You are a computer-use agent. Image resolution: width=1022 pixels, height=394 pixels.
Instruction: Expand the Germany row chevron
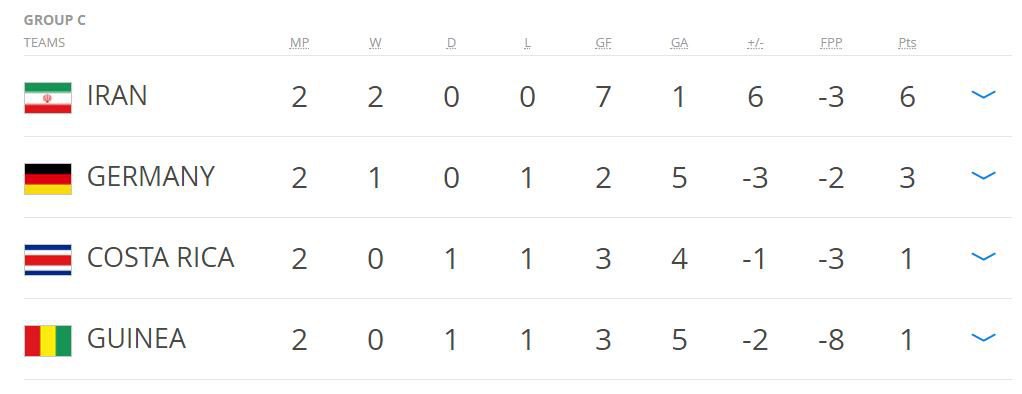983,175
